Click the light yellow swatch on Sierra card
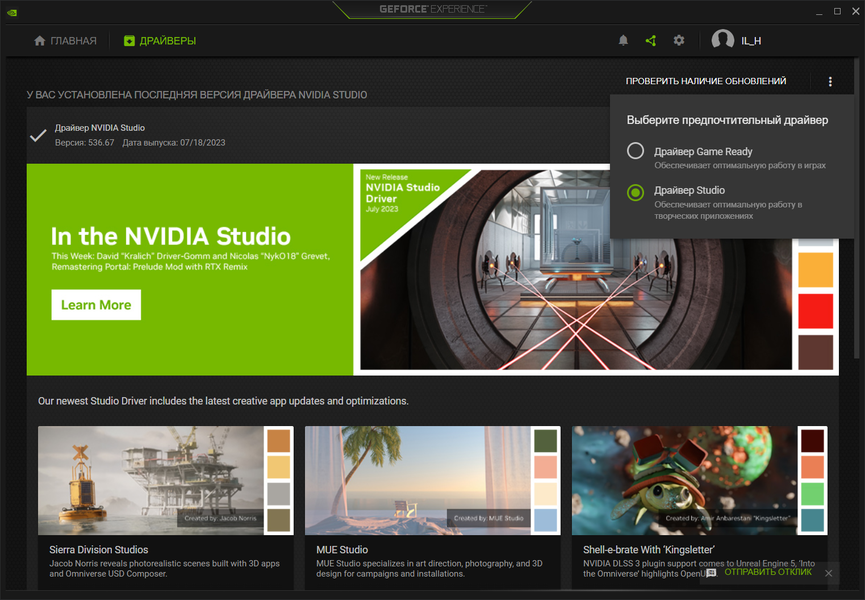Viewport: 865px width, 600px height. tap(279, 467)
